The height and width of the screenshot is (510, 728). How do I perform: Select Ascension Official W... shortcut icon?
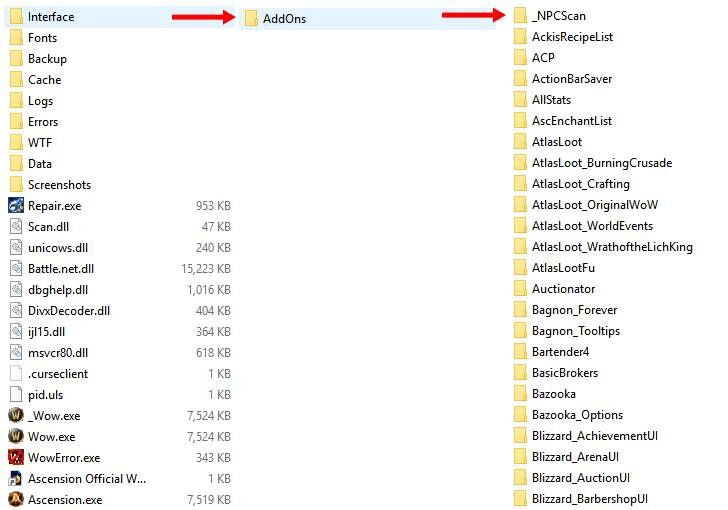pyautogui.click(x=16, y=478)
